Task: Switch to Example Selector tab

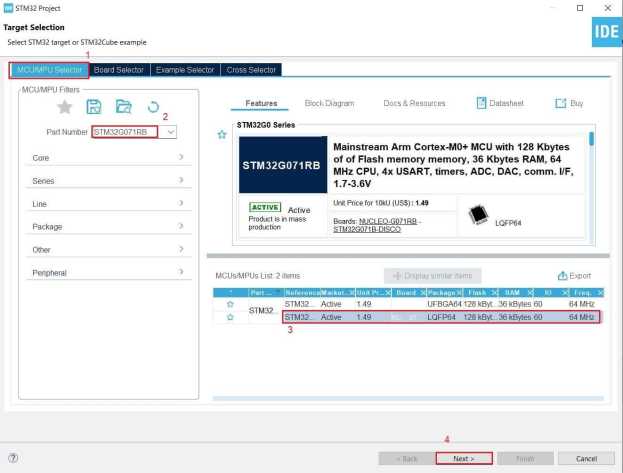Action: pyautogui.click(x=185, y=70)
